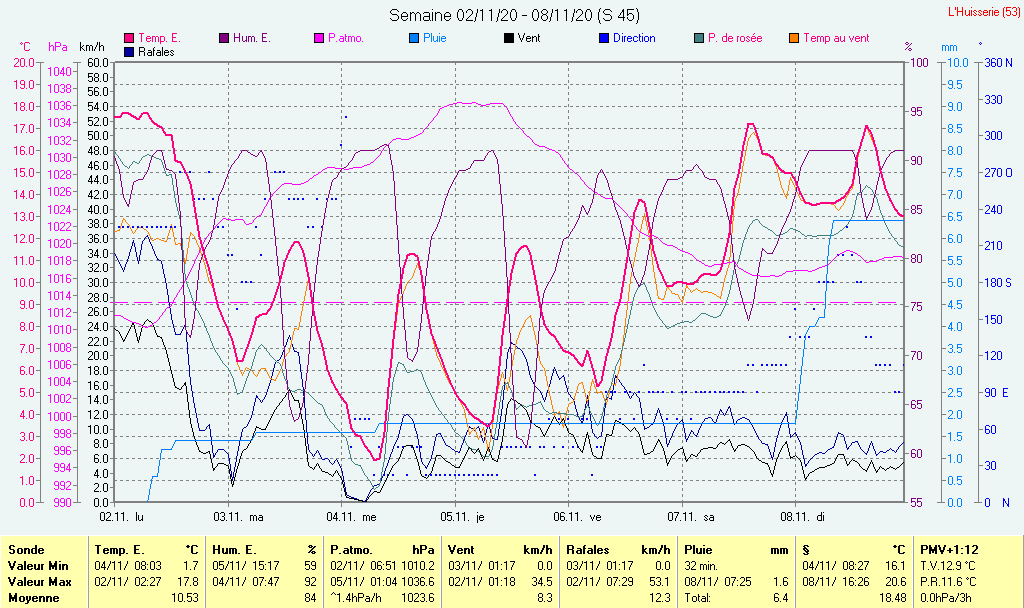Click the average wind value 8.3
This screenshot has width=1024, height=608.
[545, 598]
